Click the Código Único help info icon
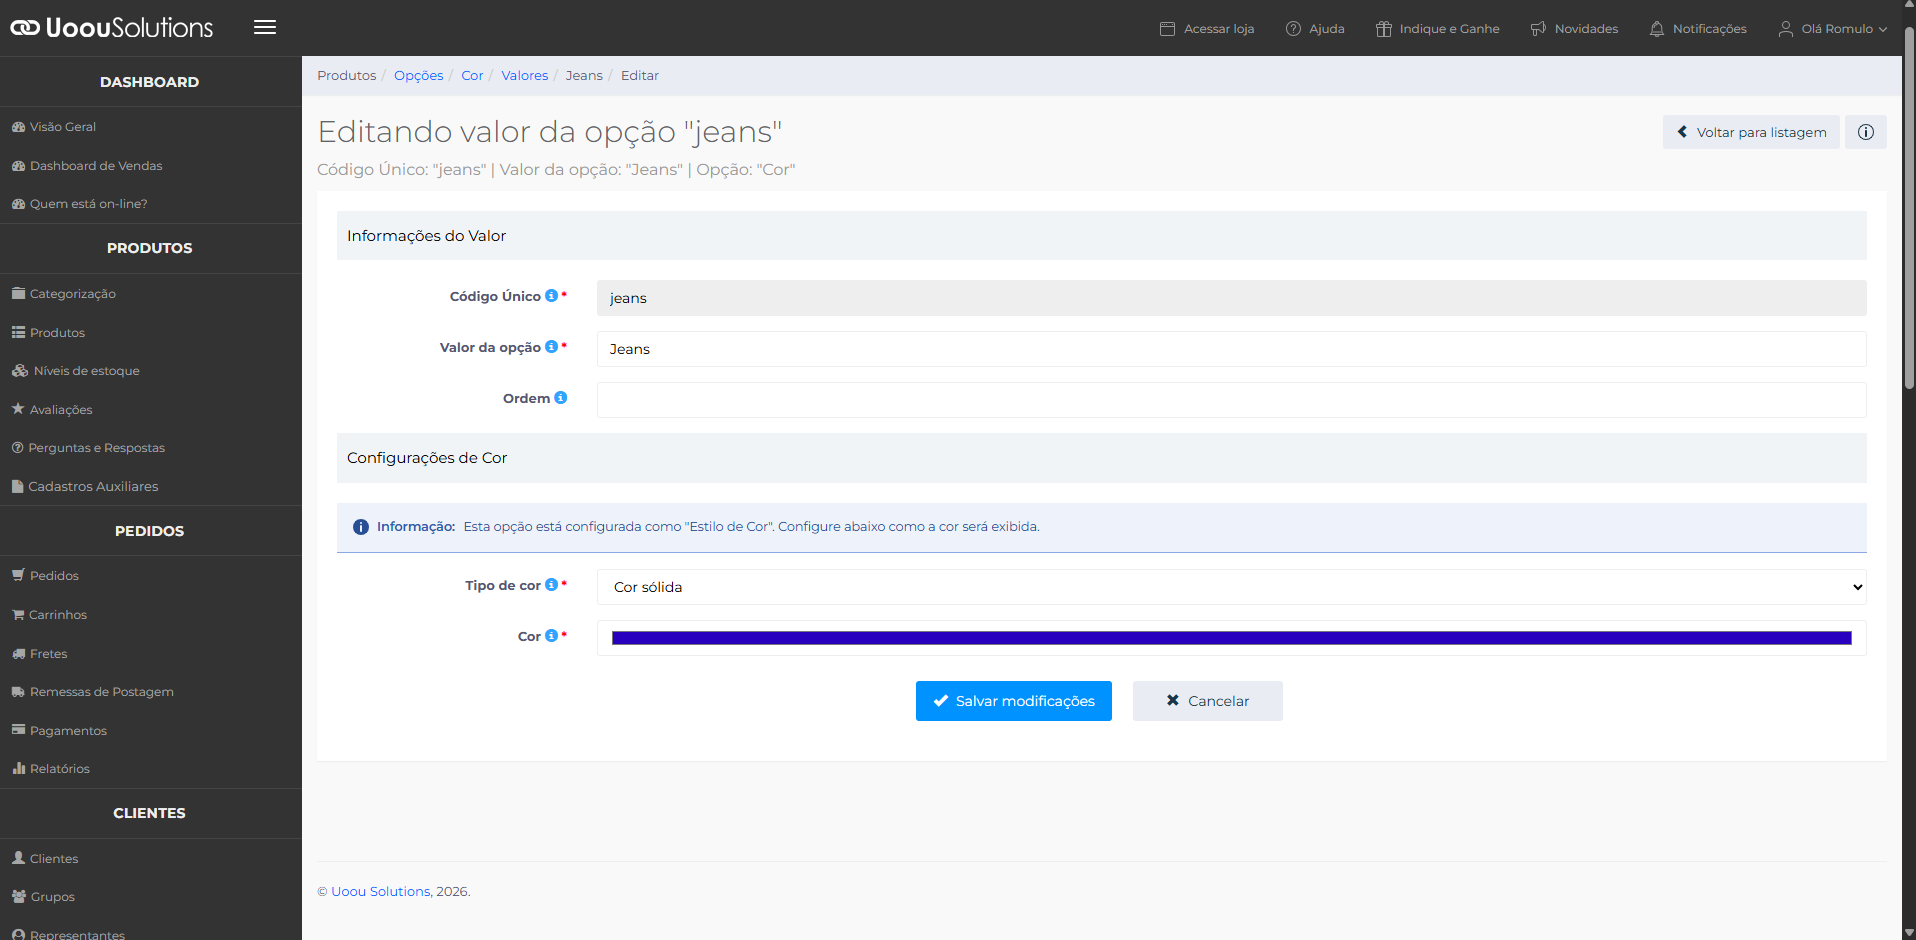The image size is (1916, 940). pyautogui.click(x=551, y=296)
